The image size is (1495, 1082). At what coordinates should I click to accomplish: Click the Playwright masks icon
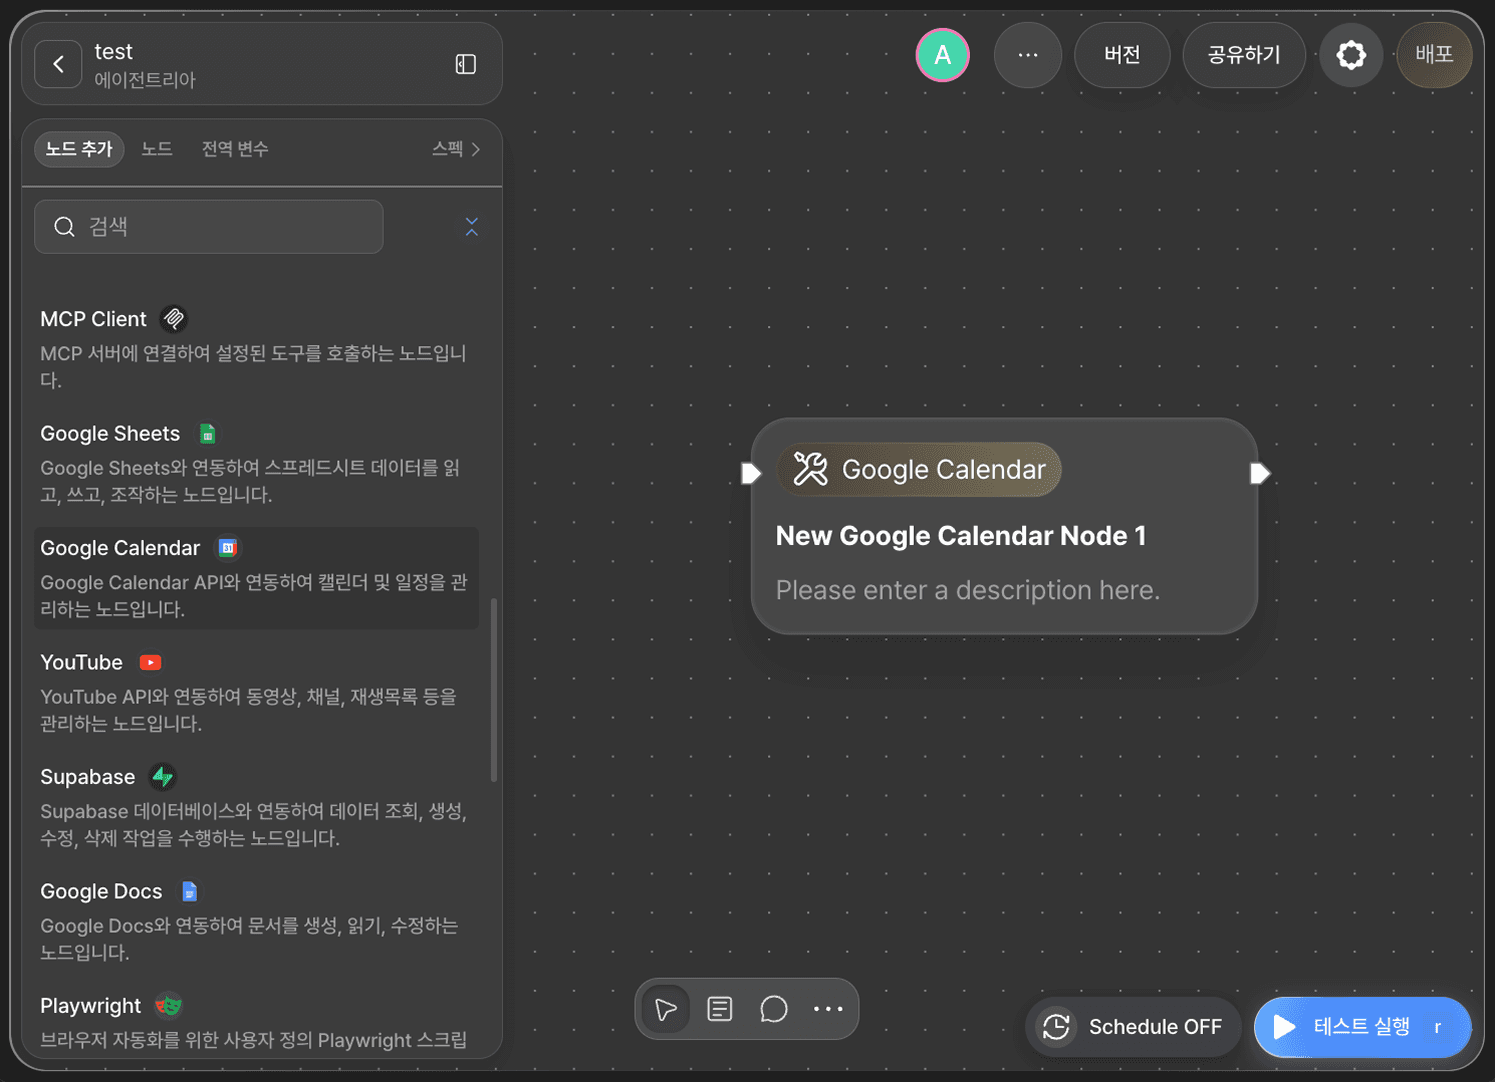pyautogui.click(x=168, y=1005)
